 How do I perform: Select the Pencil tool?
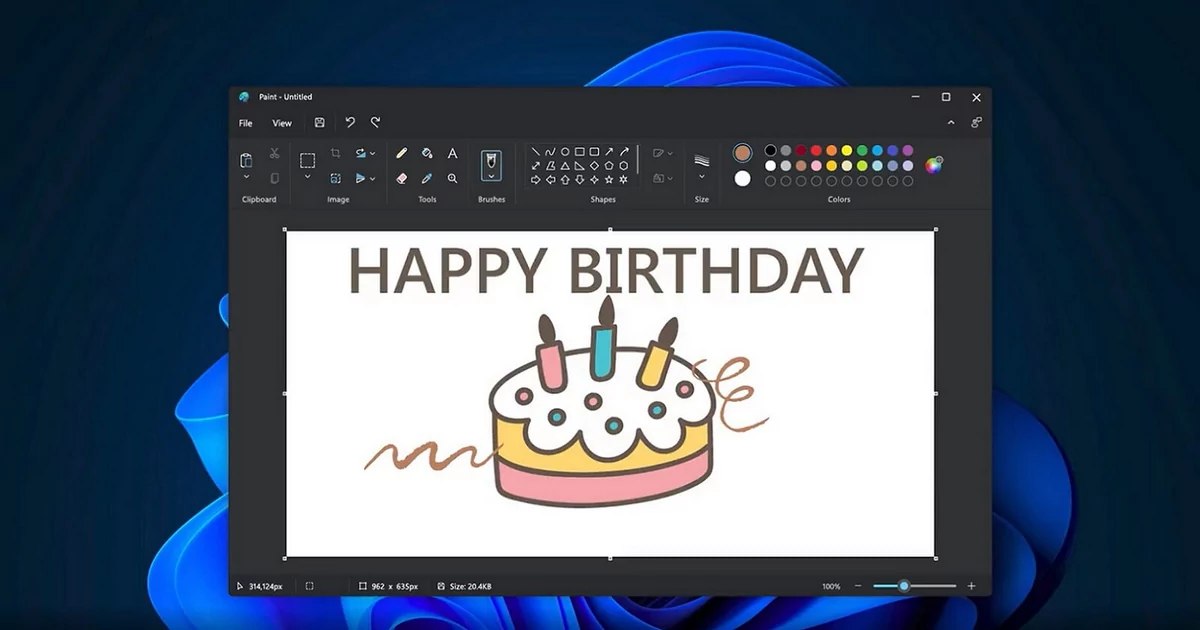point(403,152)
